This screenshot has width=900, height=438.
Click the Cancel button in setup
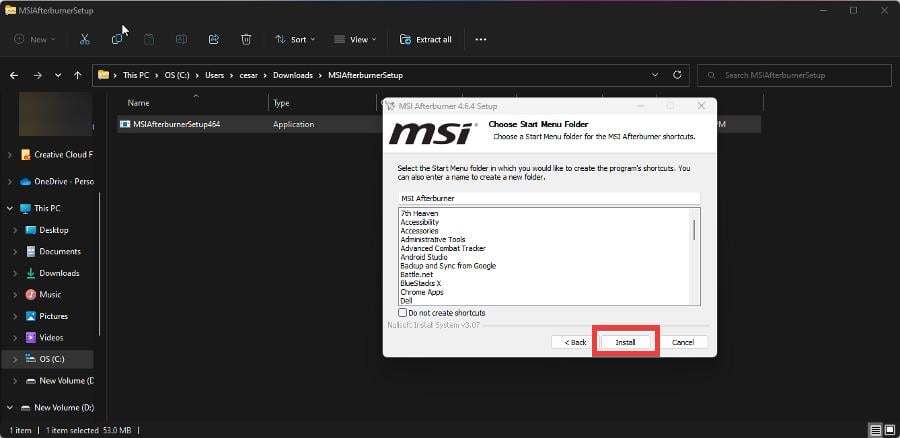683,342
